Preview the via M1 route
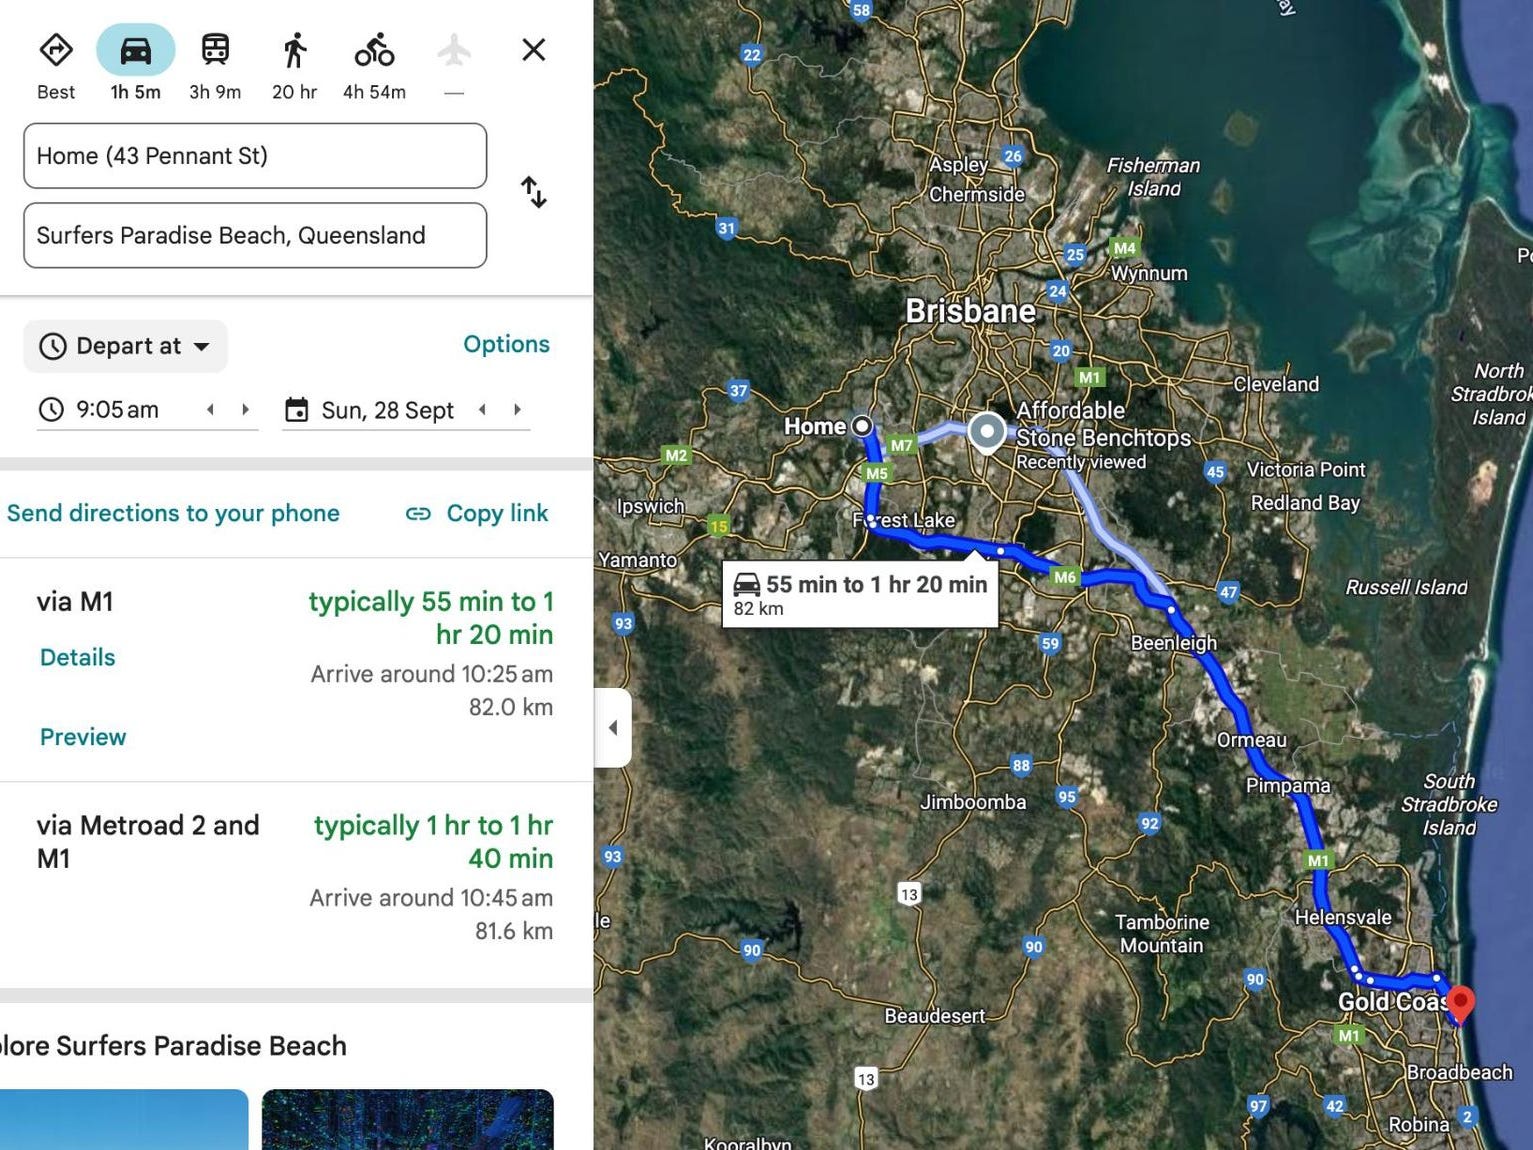Image resolution: width=1533 pixels, height=1150 pixels. tap(83, 737)
